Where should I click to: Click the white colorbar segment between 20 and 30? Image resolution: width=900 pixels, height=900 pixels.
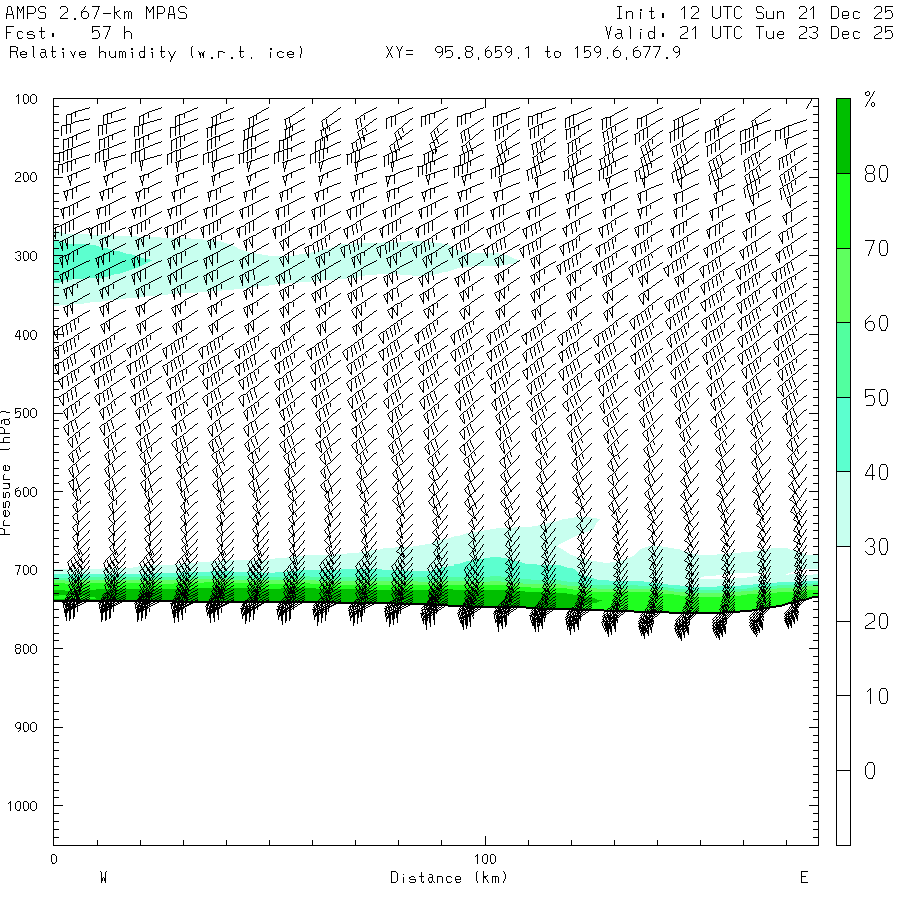(843, 584)
